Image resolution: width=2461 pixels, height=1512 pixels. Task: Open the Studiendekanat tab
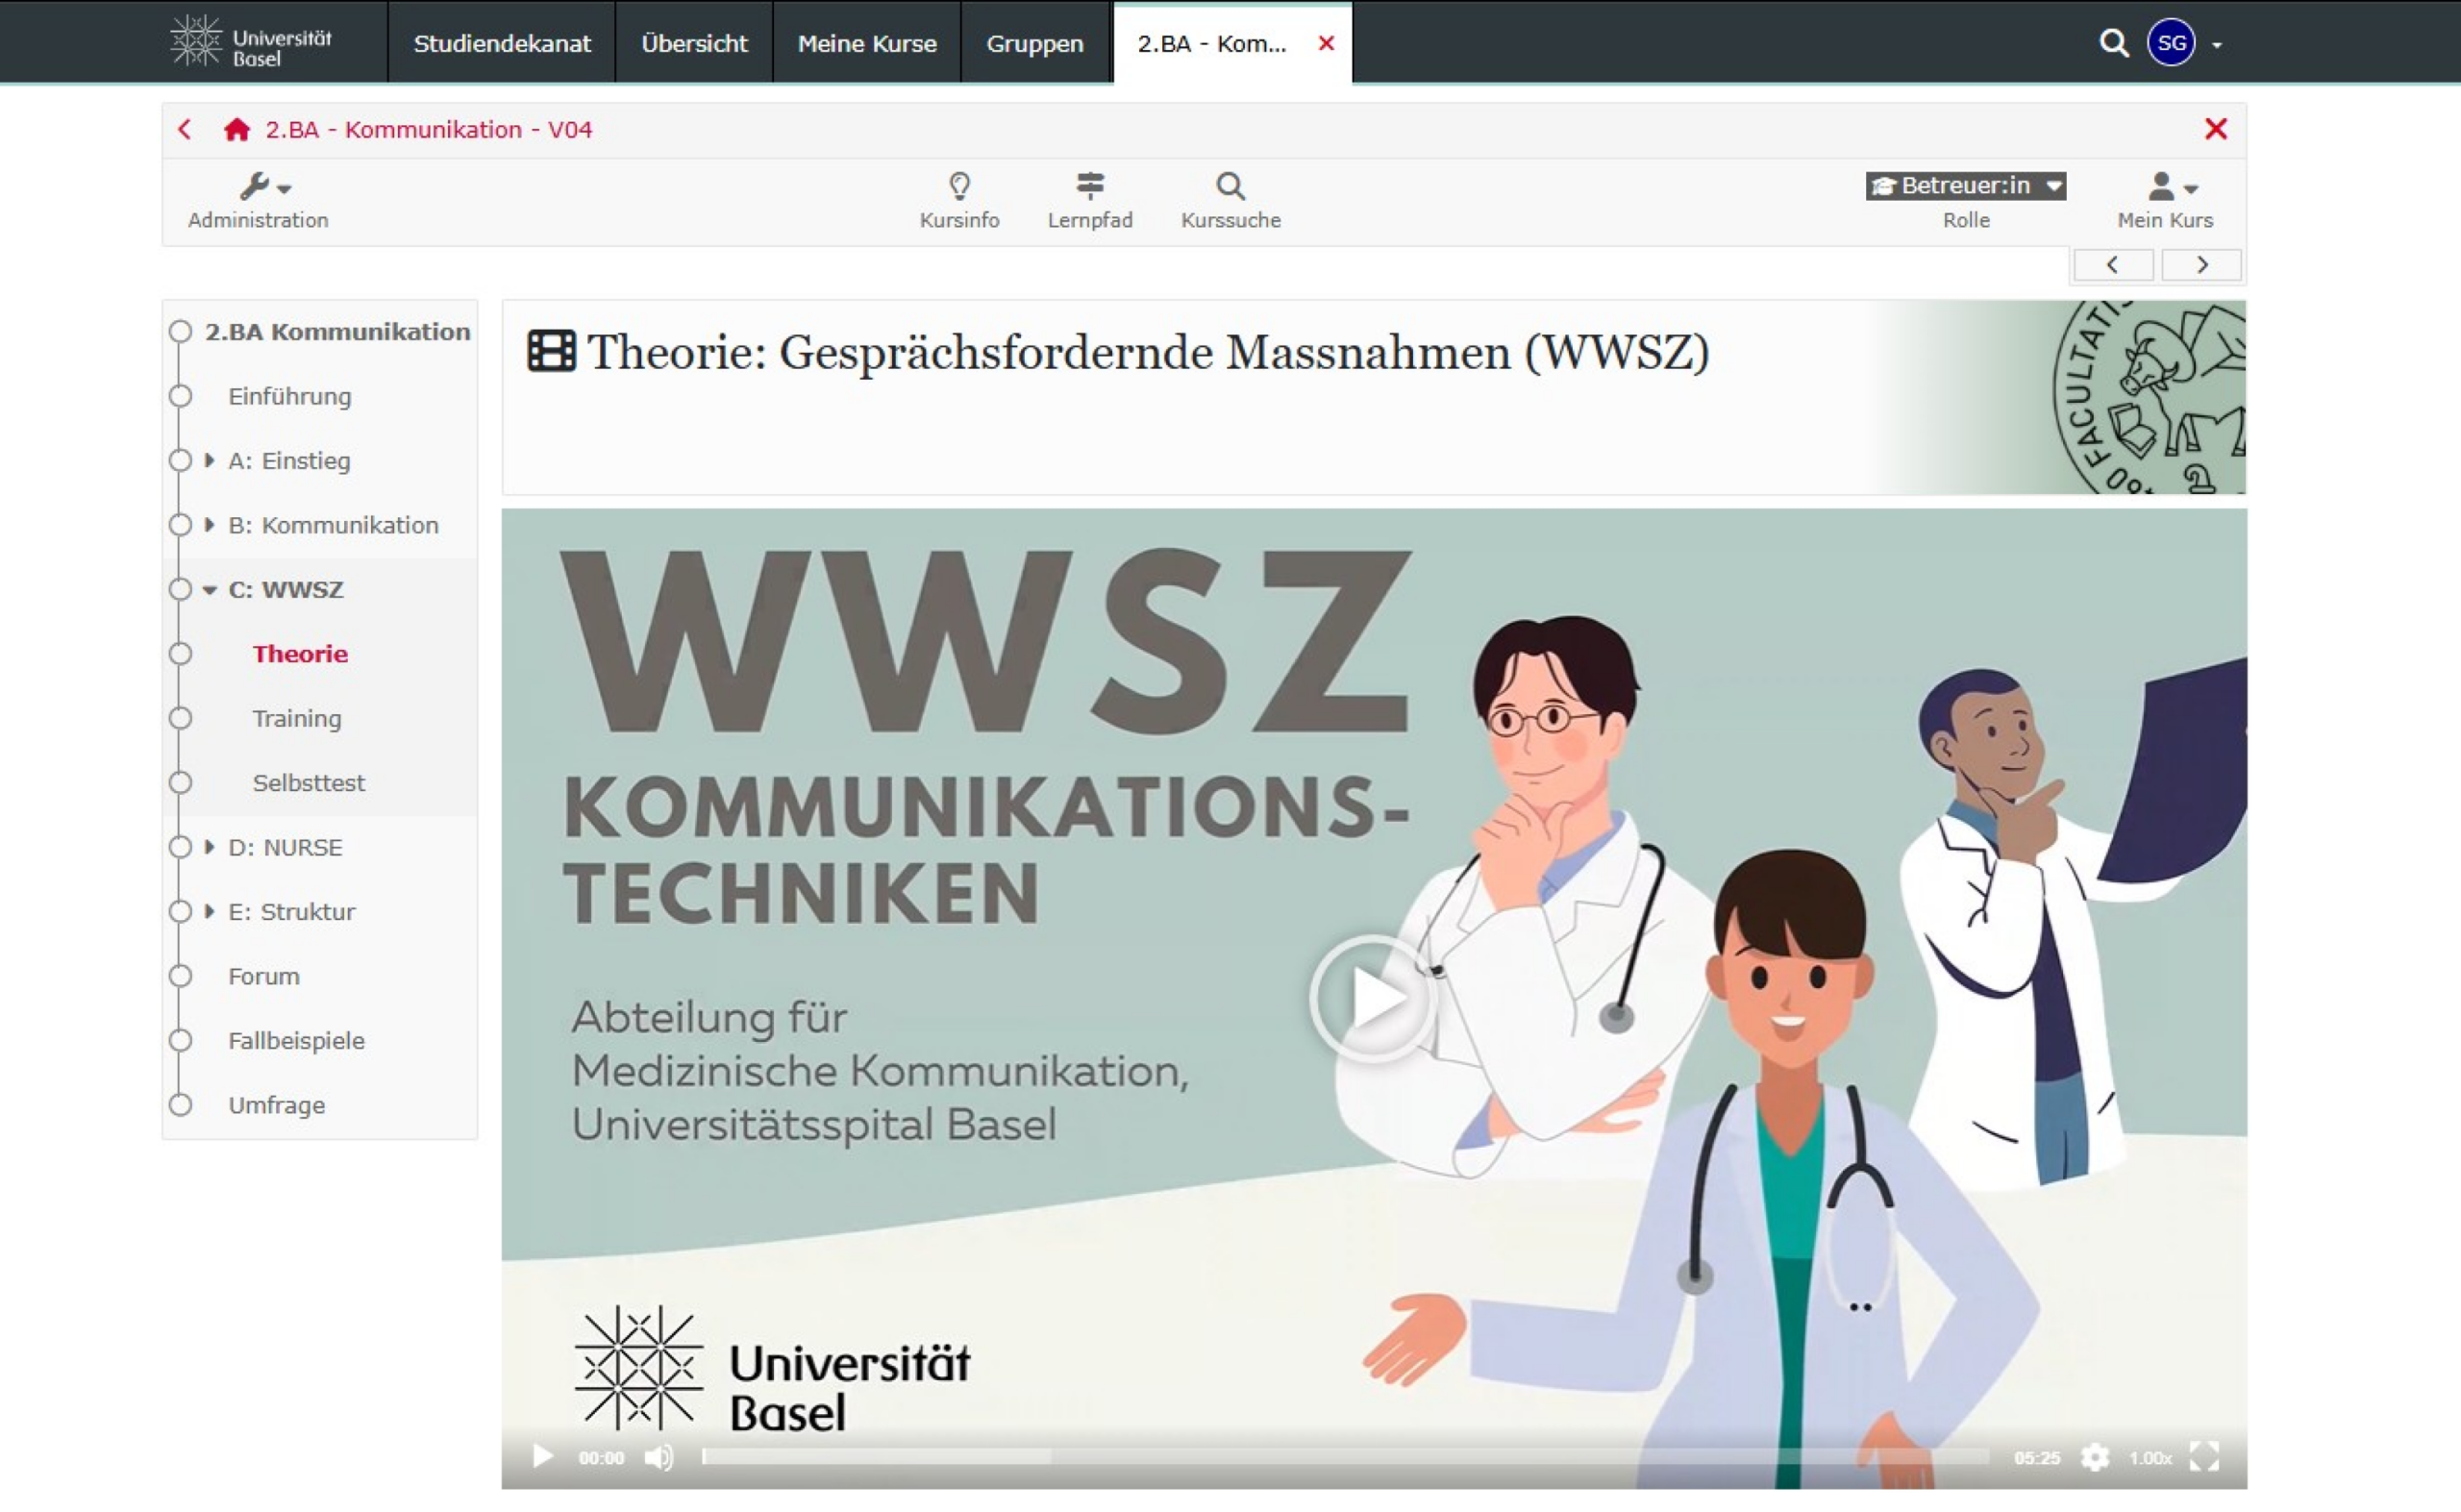pyautogui.click(x=502, y=43)
